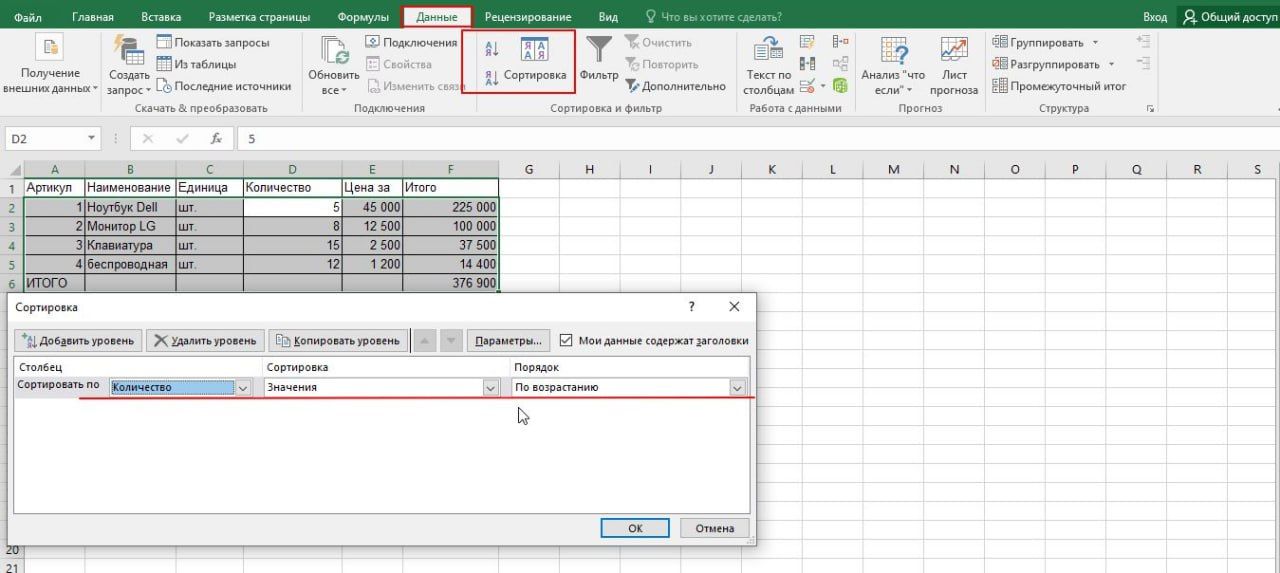
Task: Open the Разметка страницы tab
Action: click(x=259, y=17)
